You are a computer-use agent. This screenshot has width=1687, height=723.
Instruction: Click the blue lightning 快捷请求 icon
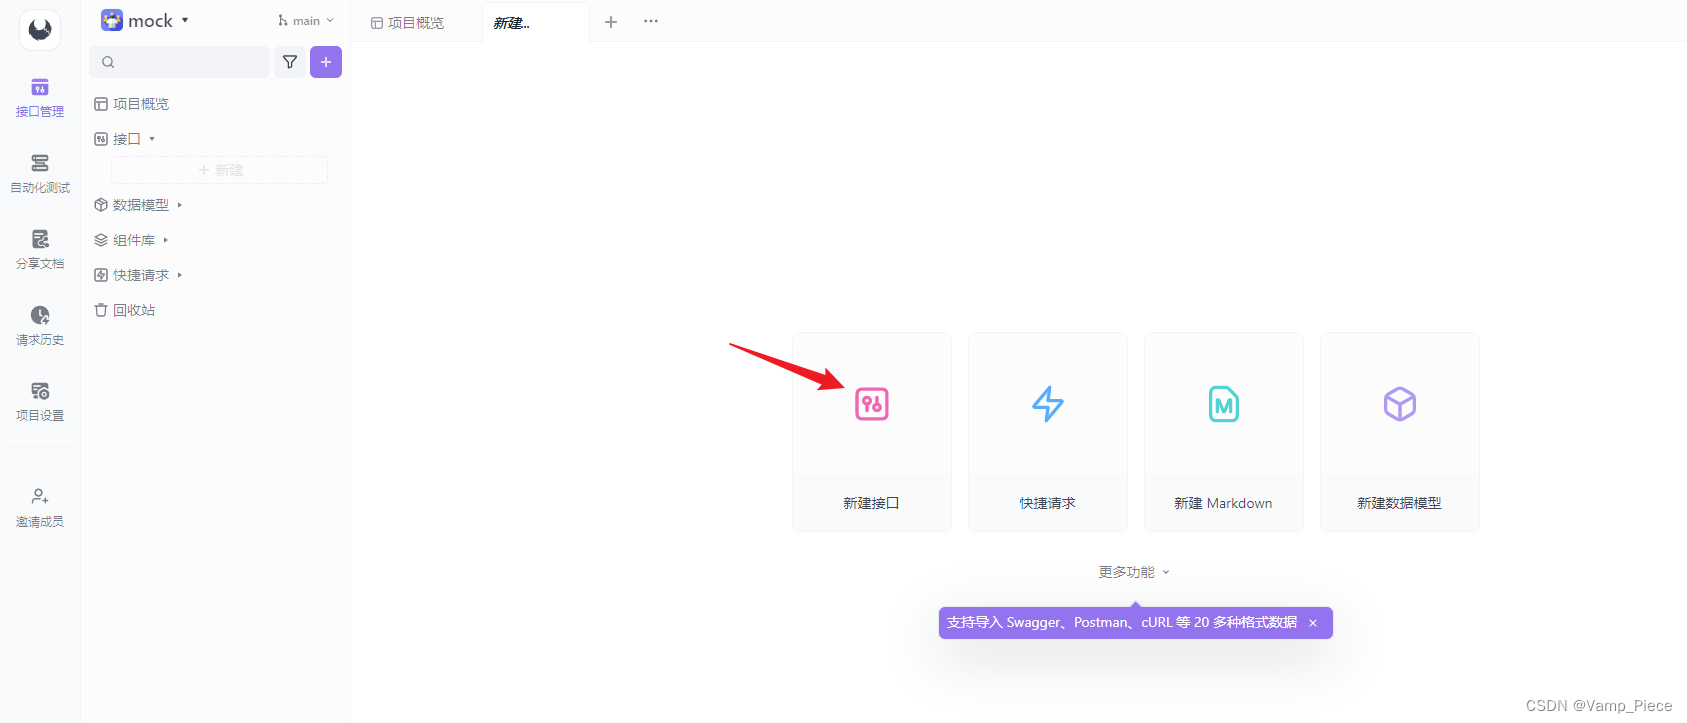pyautogui.click(x=1048, y=404)
